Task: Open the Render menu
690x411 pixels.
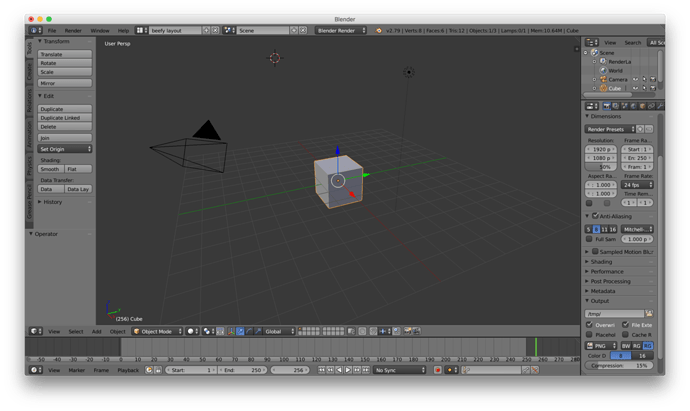Action: [x=73, y=30]
